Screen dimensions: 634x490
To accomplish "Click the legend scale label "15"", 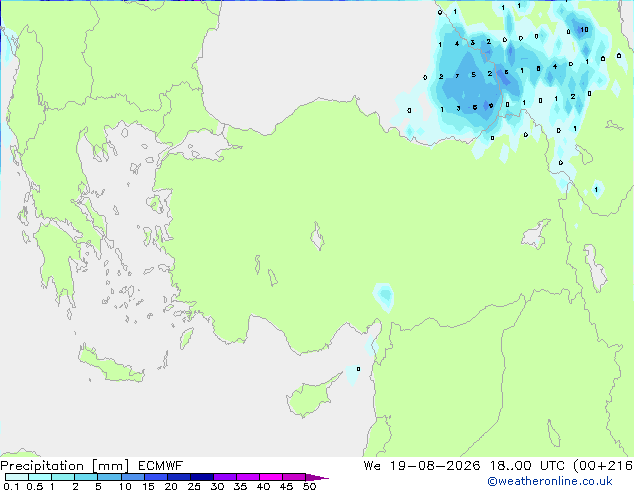I will [148, 486].
